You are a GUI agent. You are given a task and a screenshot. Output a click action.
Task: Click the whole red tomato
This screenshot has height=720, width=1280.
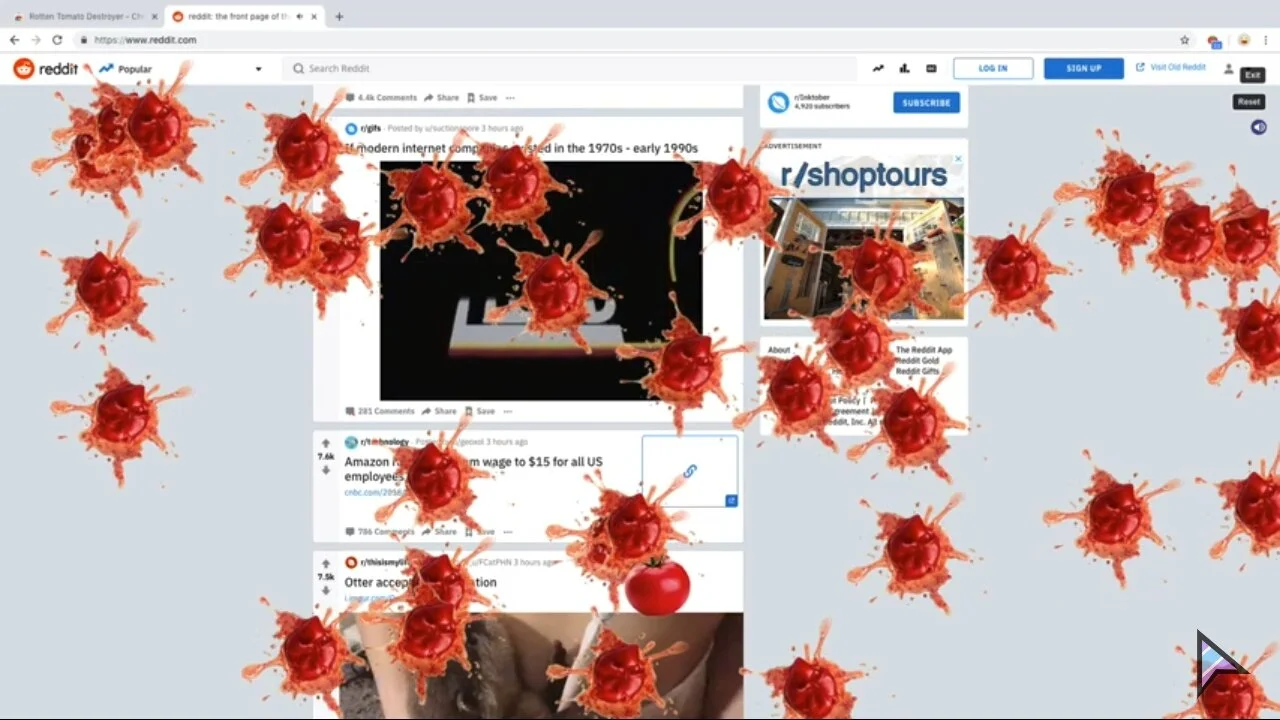[657, 585]
